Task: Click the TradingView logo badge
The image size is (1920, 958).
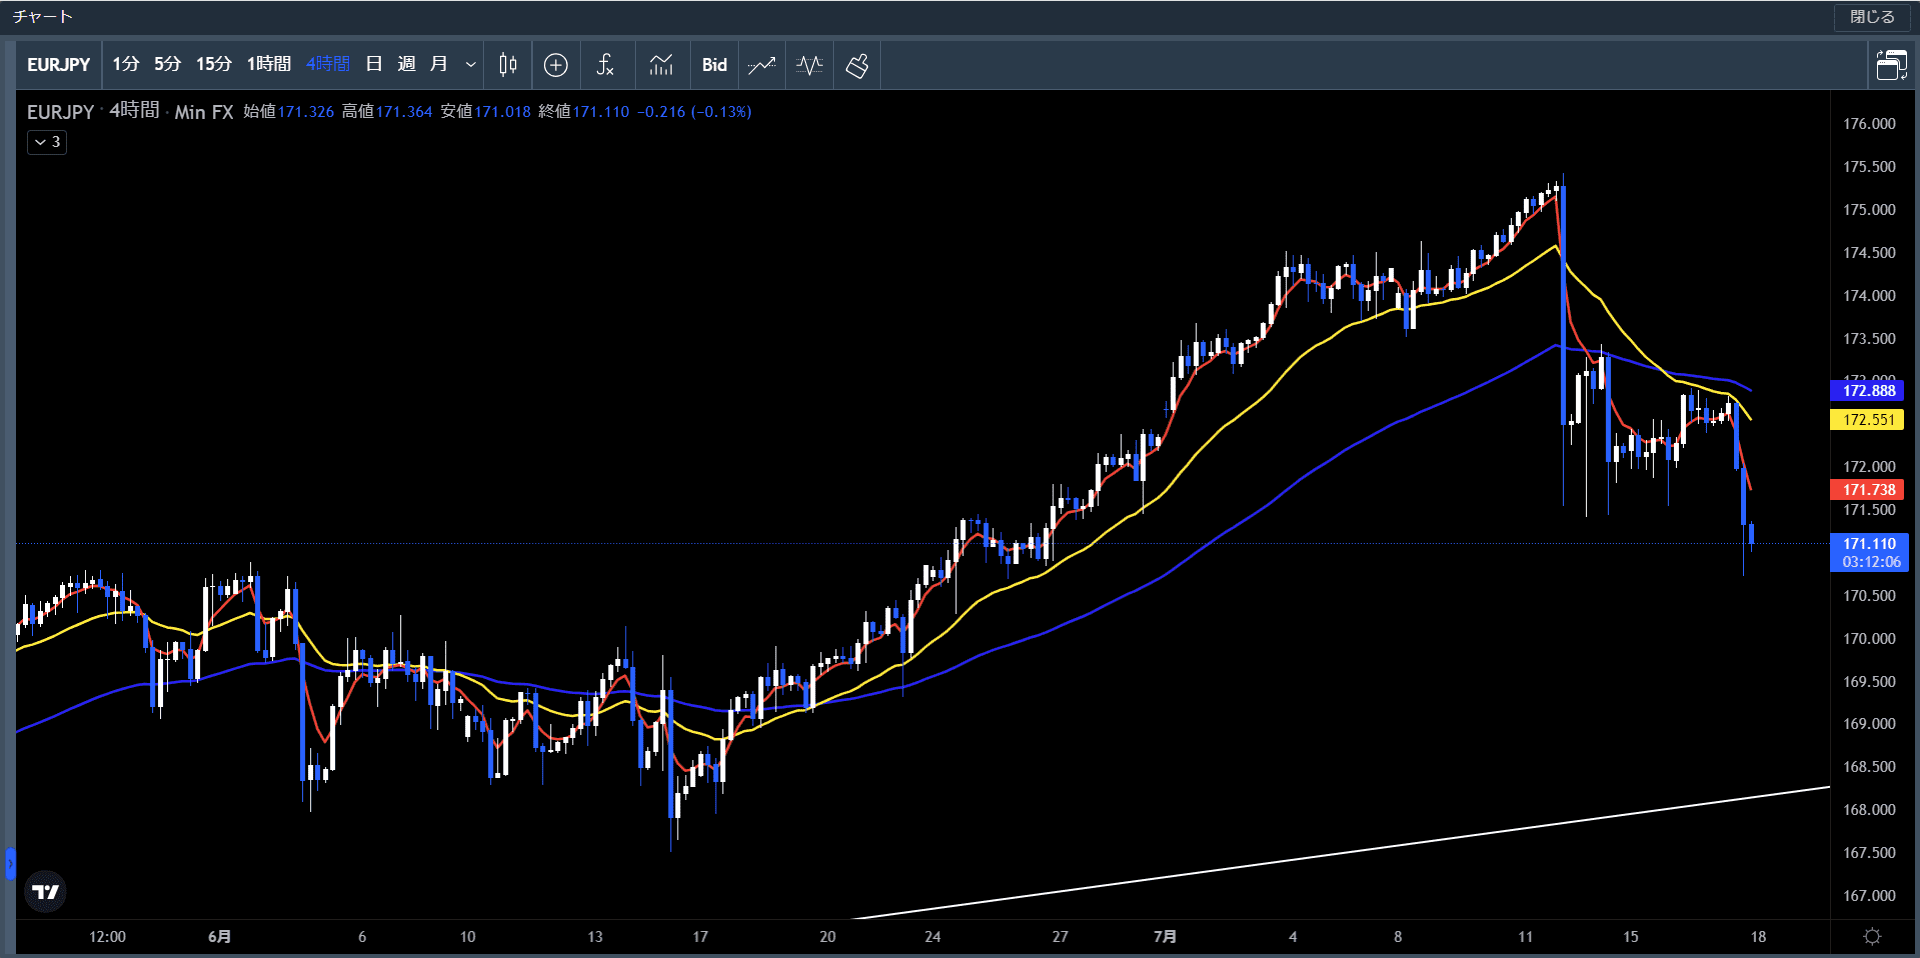Action: coord(45,891)
